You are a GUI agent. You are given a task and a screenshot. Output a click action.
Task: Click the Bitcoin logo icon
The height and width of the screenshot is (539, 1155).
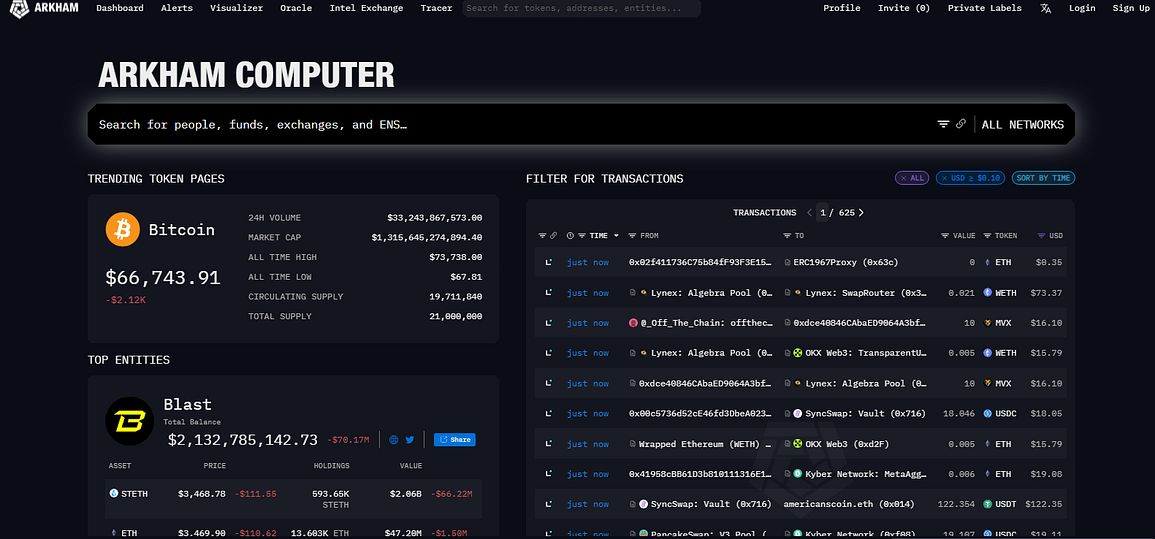pos(122,230)
